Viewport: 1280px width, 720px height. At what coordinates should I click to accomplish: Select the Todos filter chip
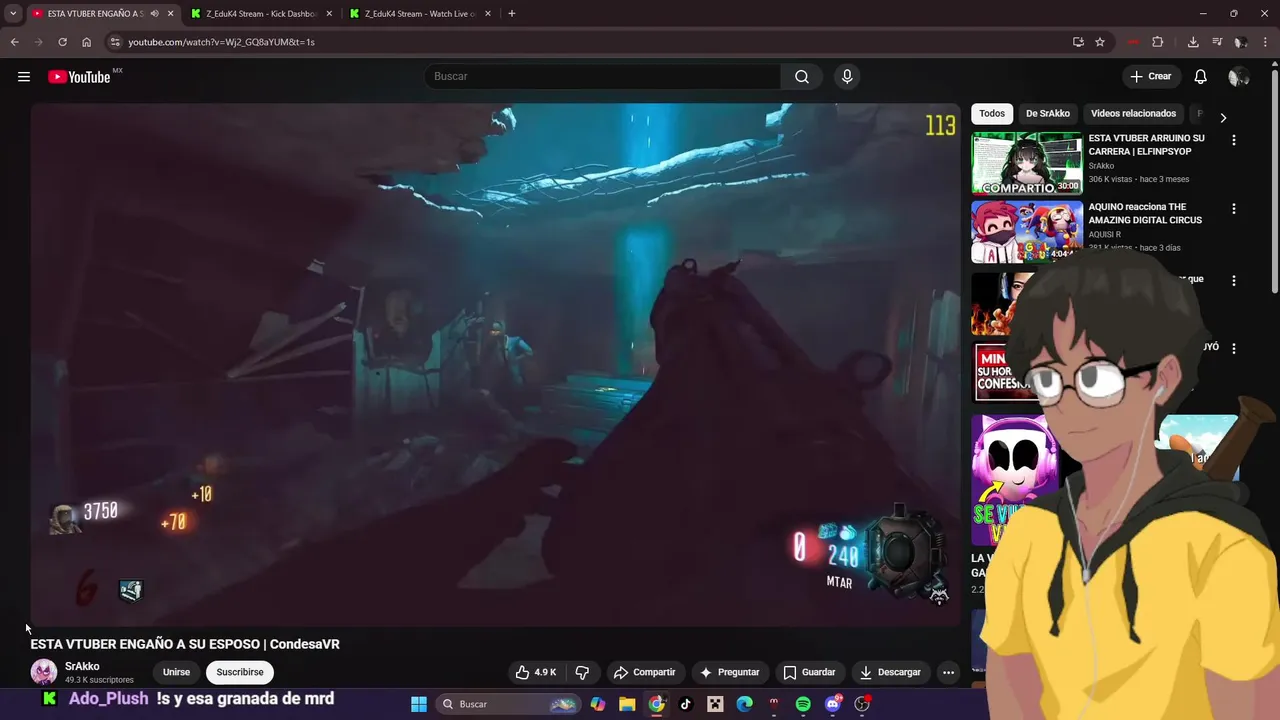pos(992,114)
